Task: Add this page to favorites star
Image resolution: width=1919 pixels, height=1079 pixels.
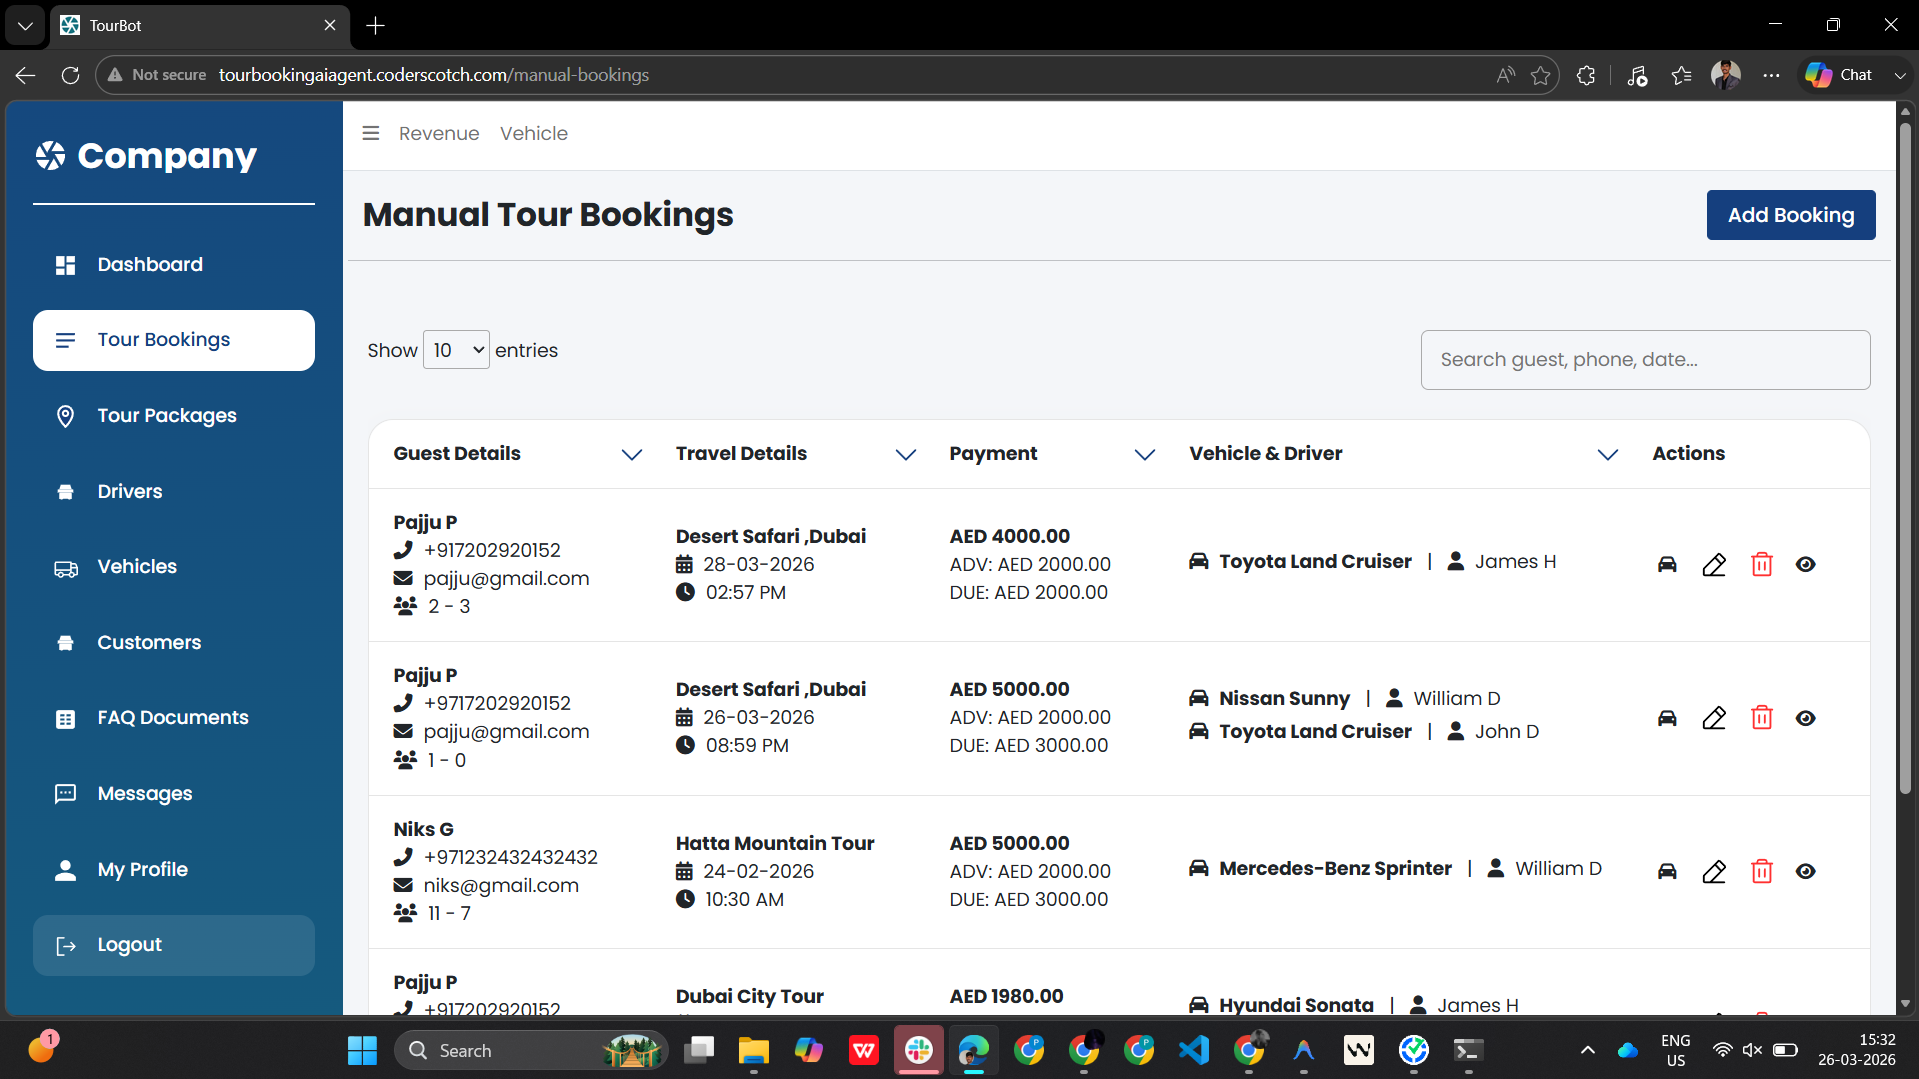Action: (x=1540, y=75)
